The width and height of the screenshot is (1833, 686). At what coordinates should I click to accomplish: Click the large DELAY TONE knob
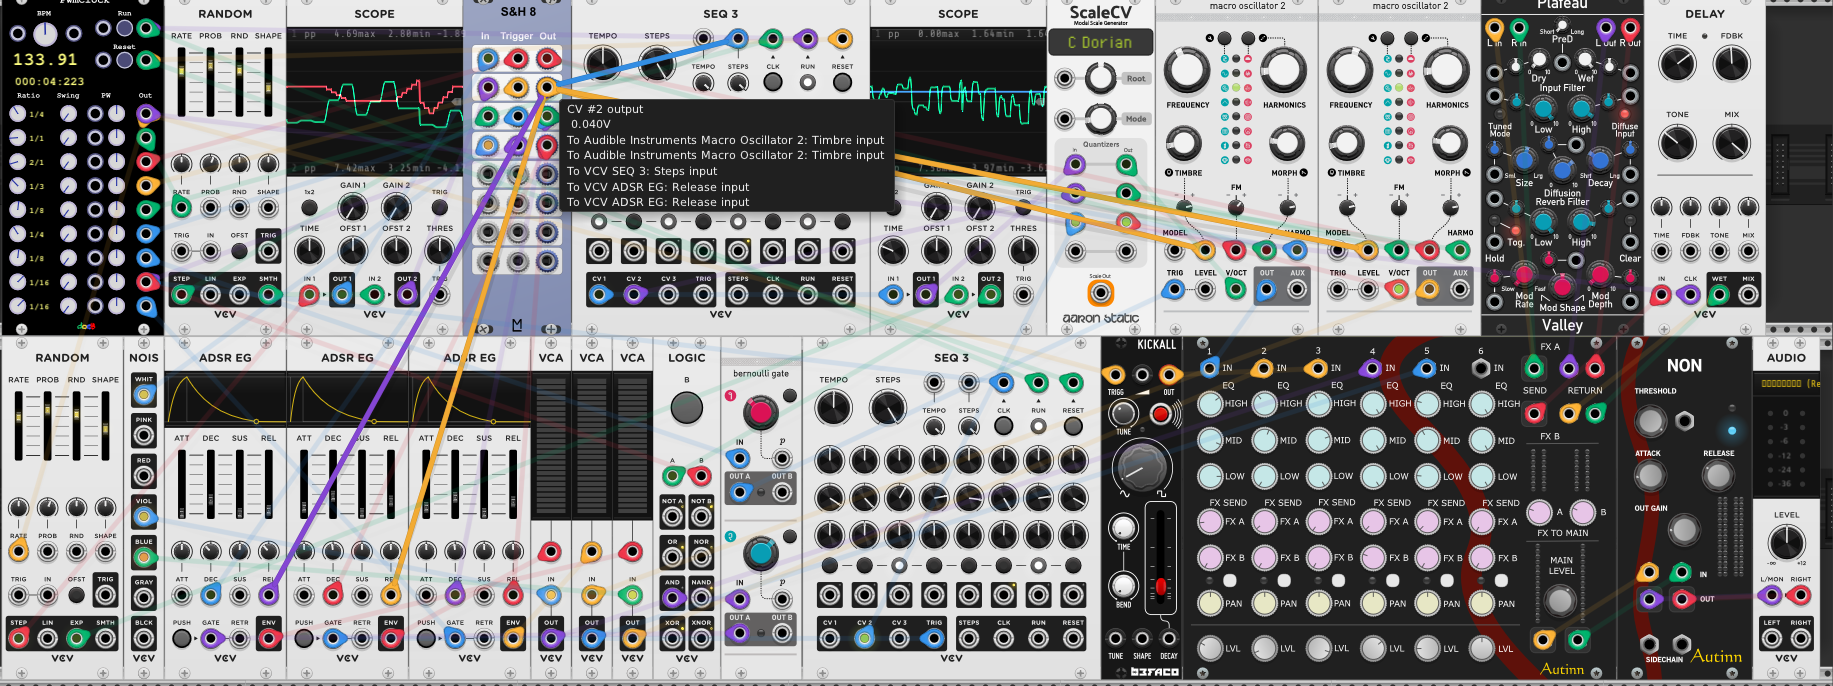pyautogui.click(x=1677, y=143)
